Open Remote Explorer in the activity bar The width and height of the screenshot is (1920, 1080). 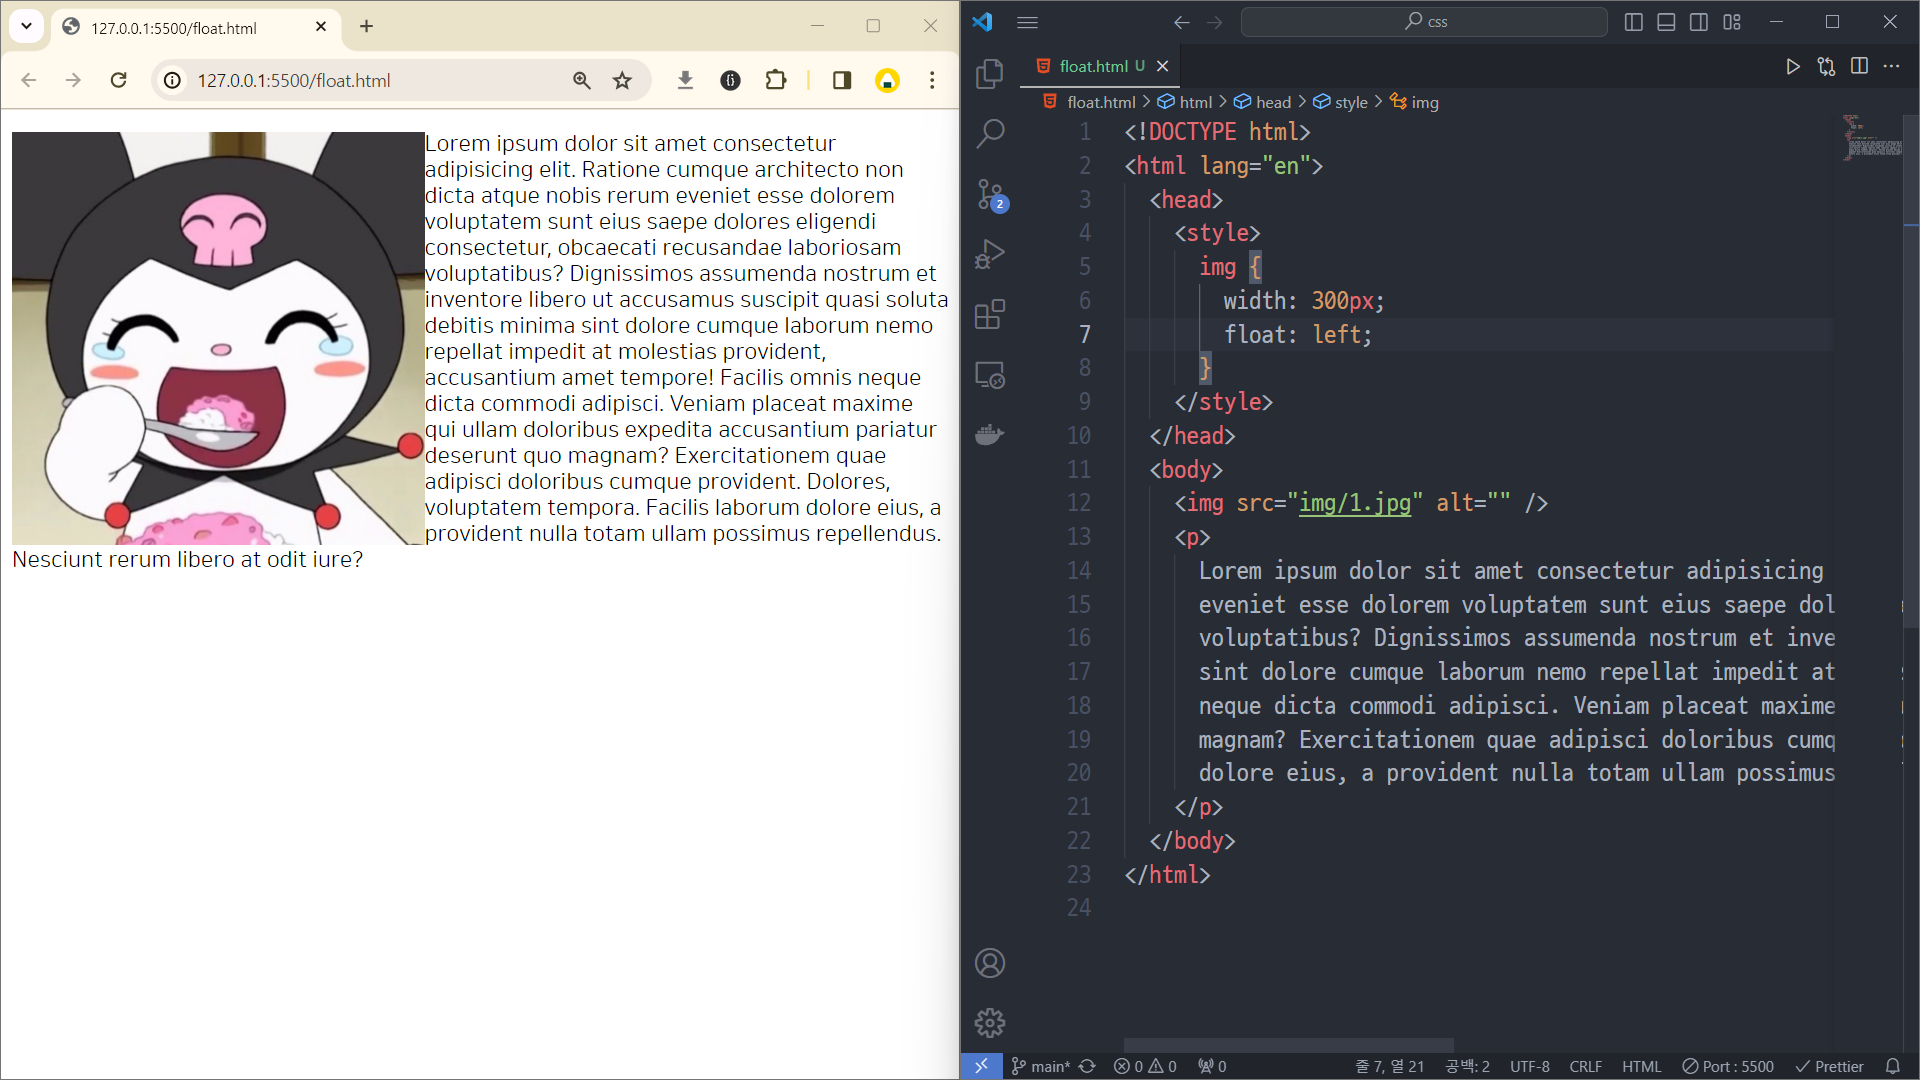pyautogui.click(x=989, y=375)
